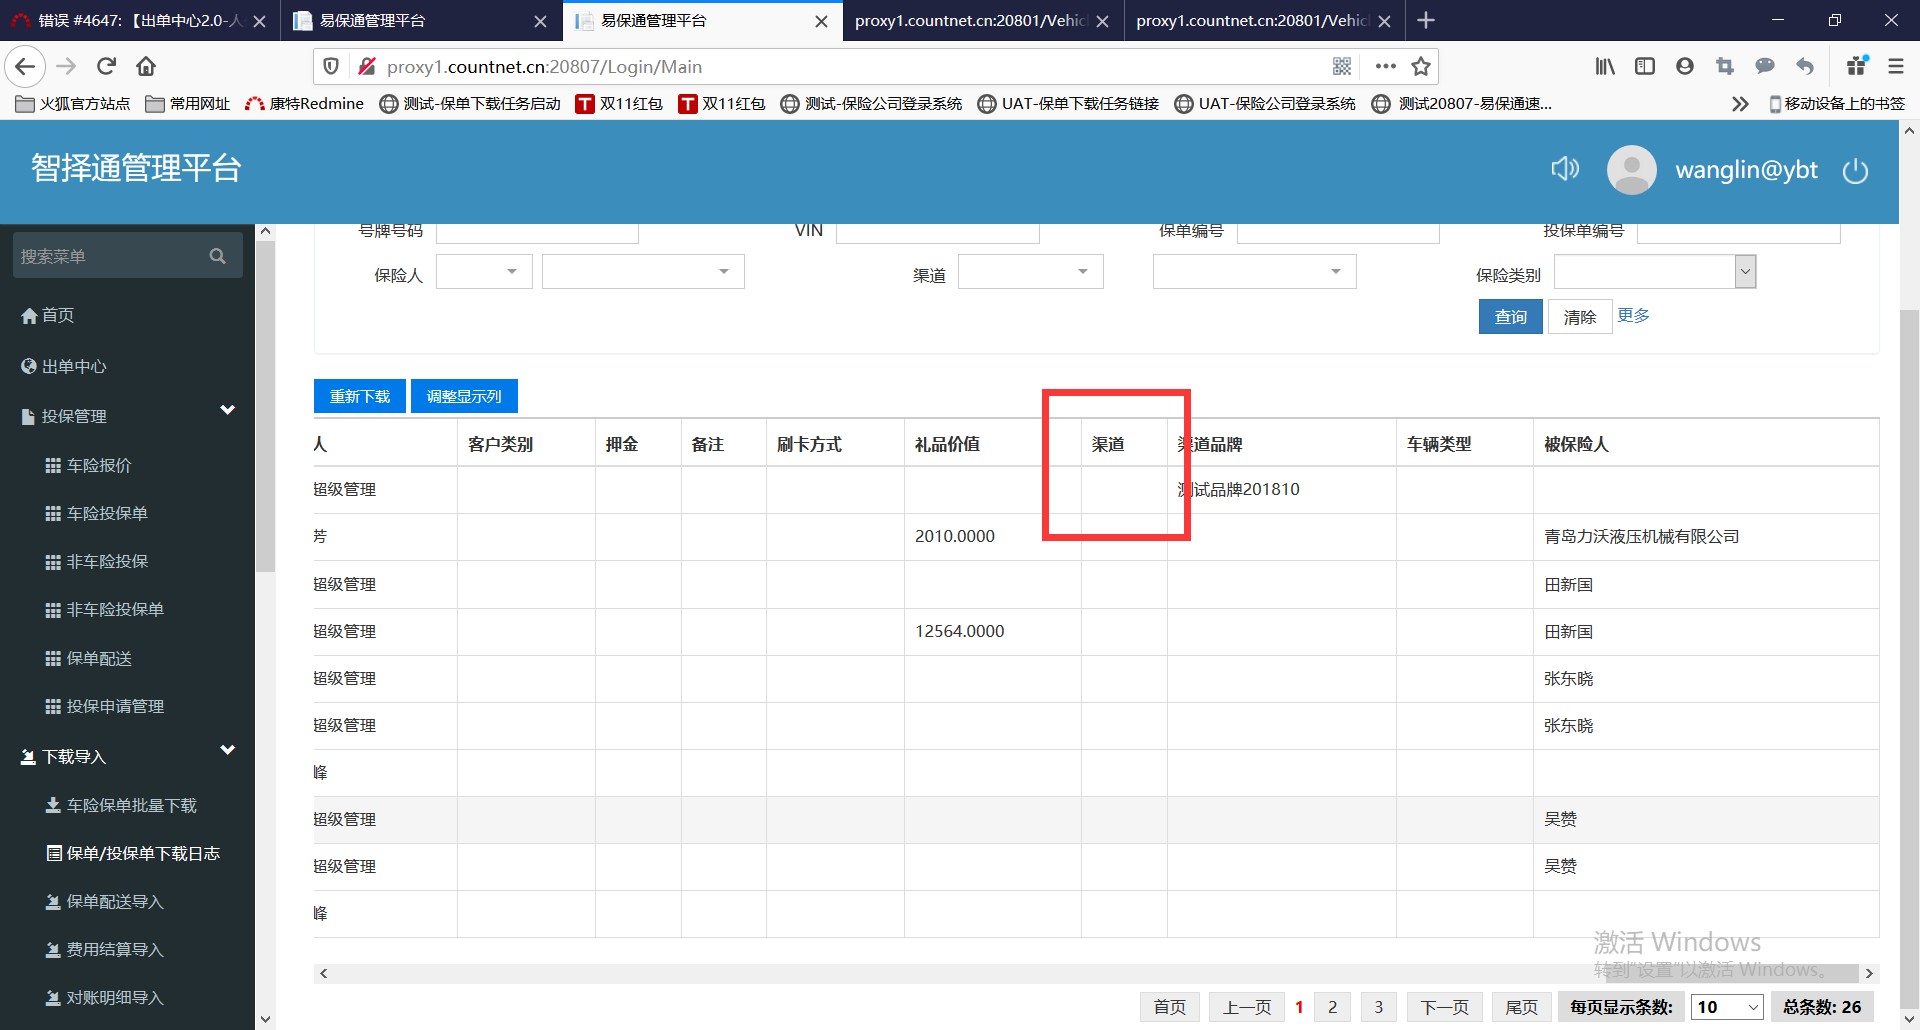Open page actions three-dot menu

(1385, 66)
